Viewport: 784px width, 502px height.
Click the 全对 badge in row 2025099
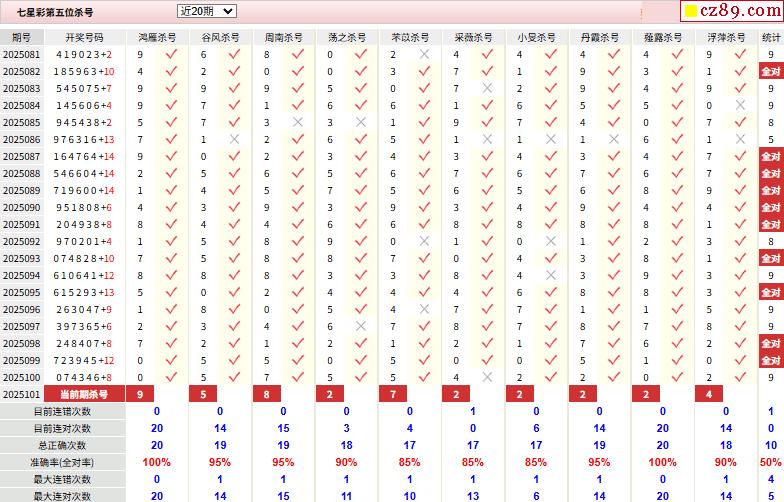pyautogui.click(x=771, y=360)
